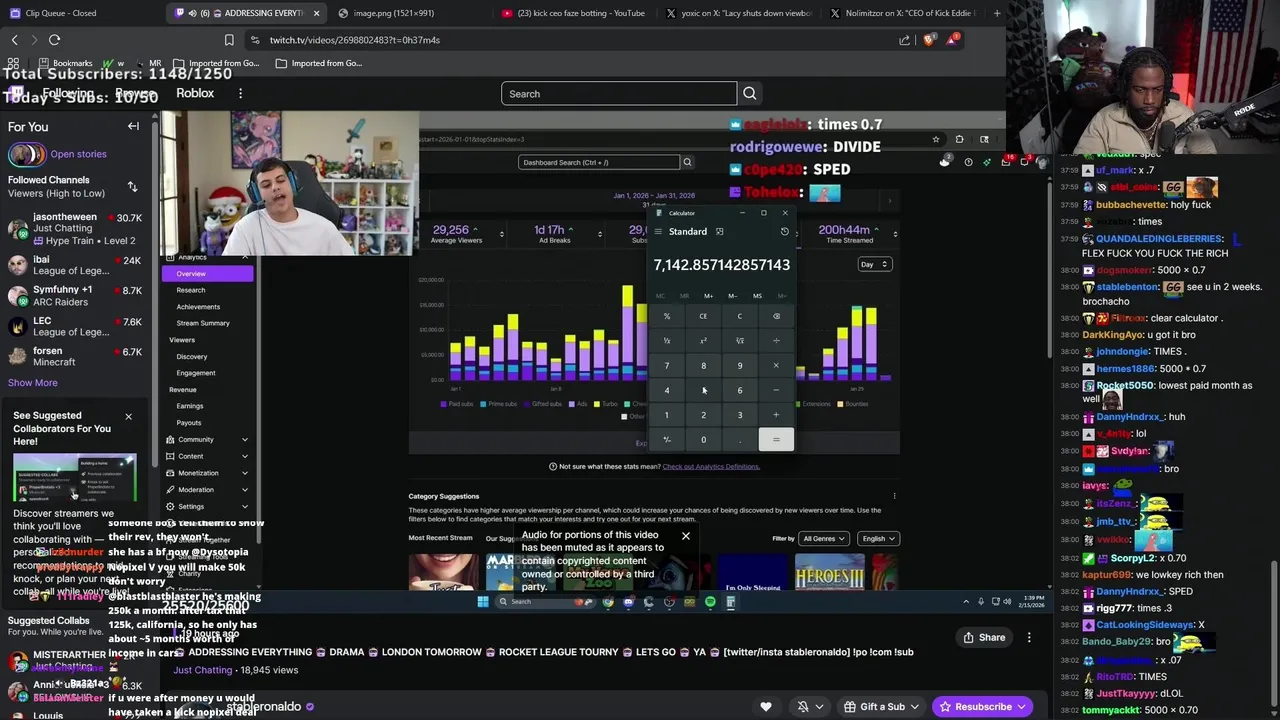Click the Calculator equals key
The height and width of the screenshot is (720, 1280).
pos(776,440)
